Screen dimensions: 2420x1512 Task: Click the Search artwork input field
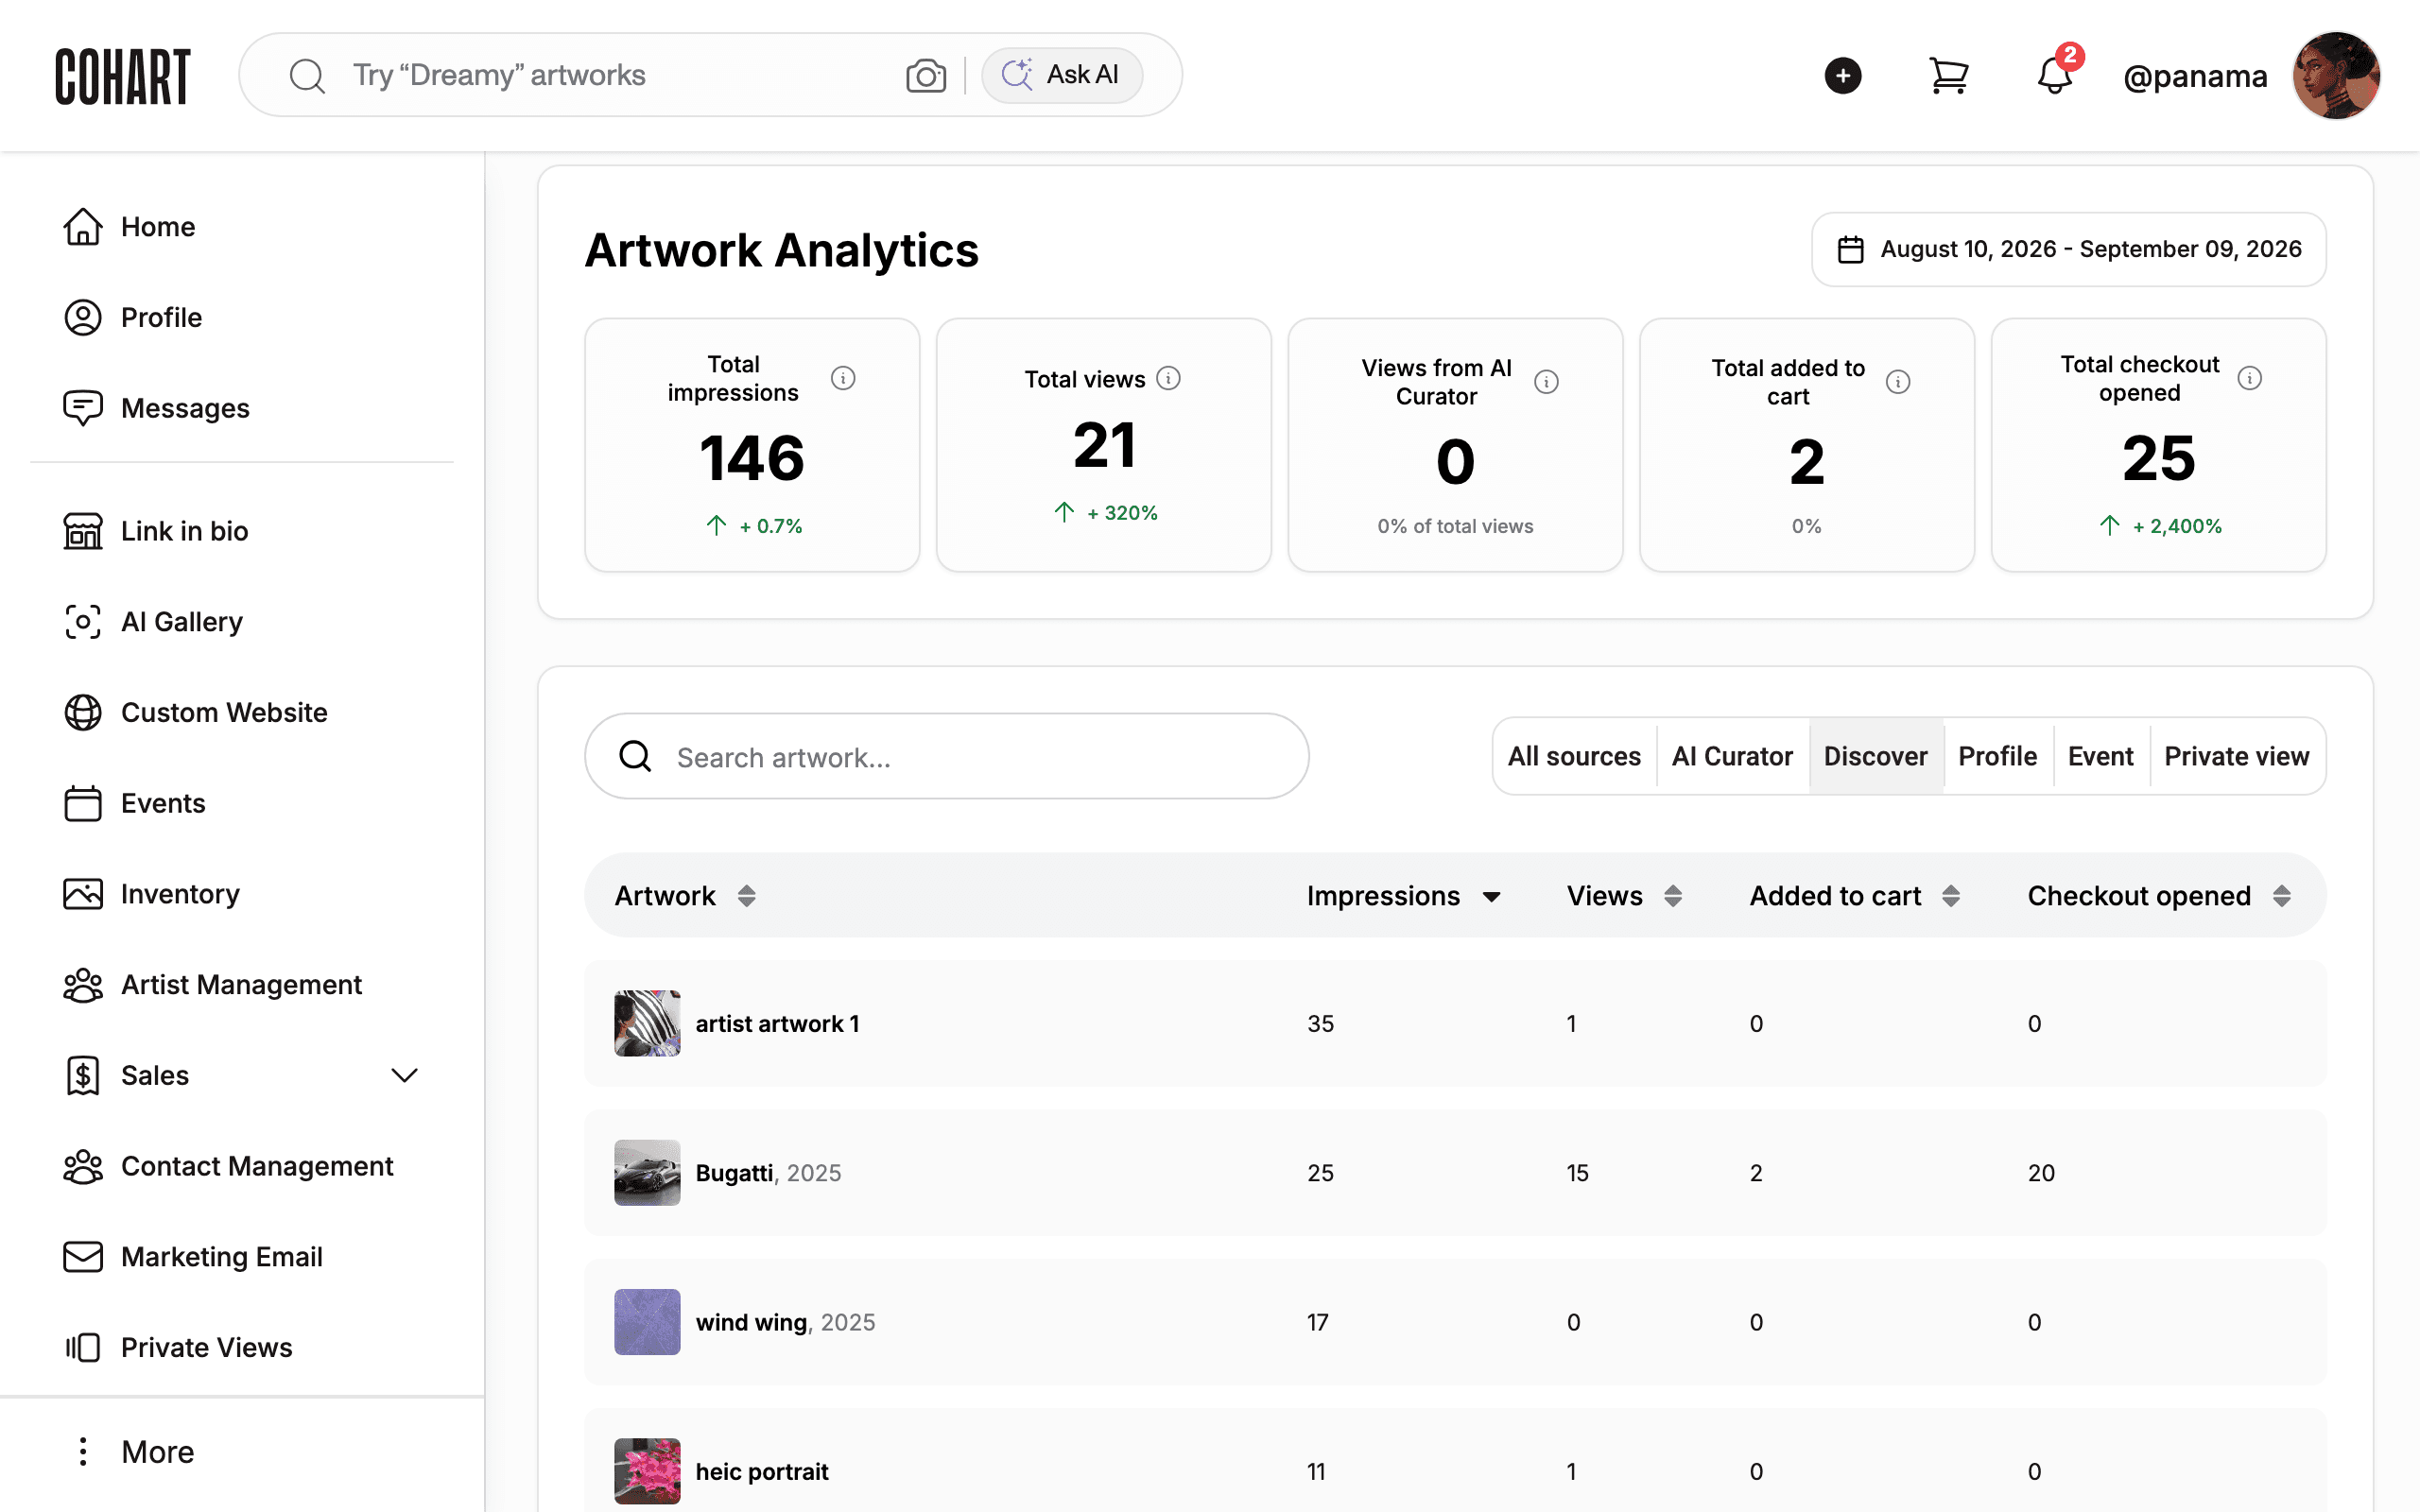tap(946, 757)
